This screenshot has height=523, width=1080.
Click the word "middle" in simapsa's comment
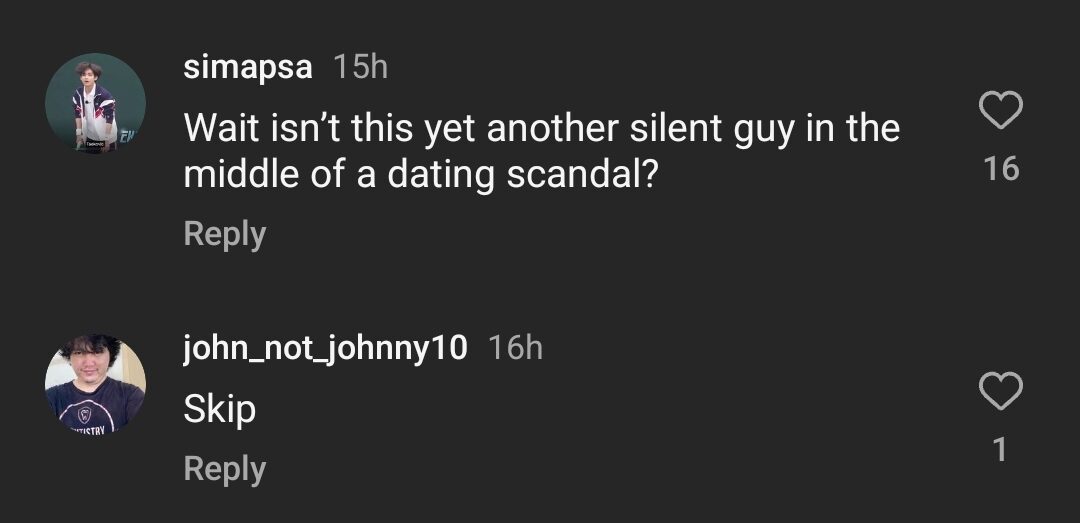point(241,175)
